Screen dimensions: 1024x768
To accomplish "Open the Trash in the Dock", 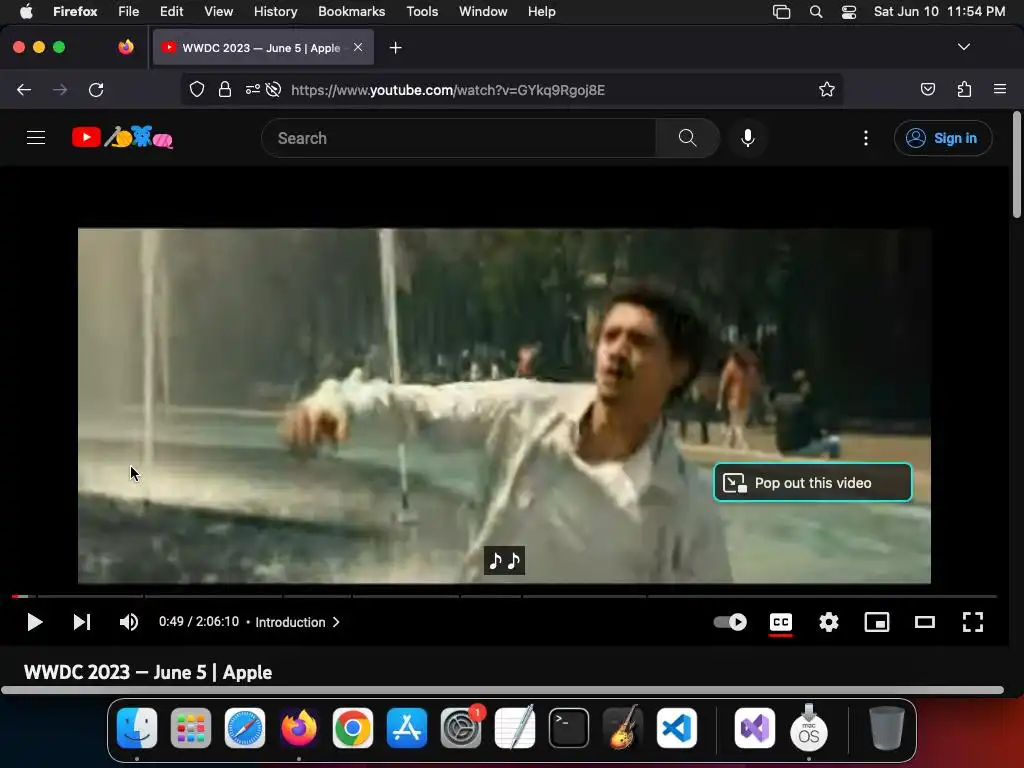I will pyautogui.click(x=887, y=728).
